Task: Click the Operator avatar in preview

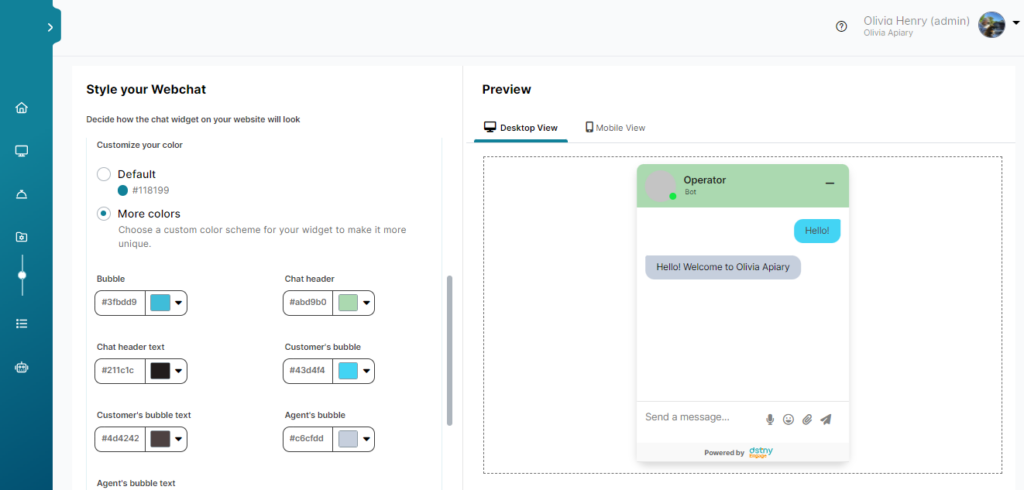Action: (x=660, y=186)
